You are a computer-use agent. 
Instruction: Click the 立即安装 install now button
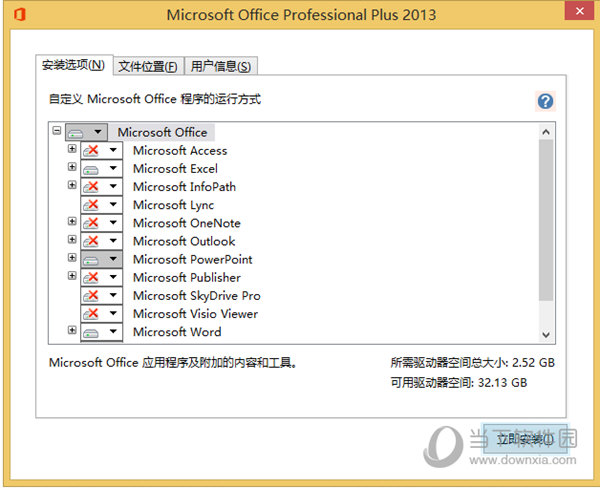tap(525, 439)
